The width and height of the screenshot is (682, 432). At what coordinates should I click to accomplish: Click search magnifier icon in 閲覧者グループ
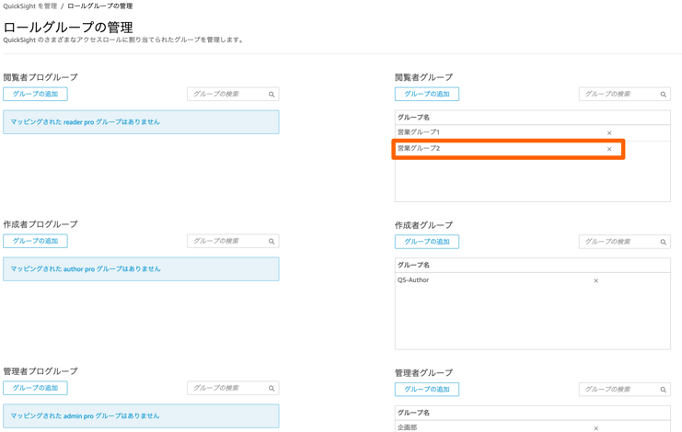[x=663, y=94]
